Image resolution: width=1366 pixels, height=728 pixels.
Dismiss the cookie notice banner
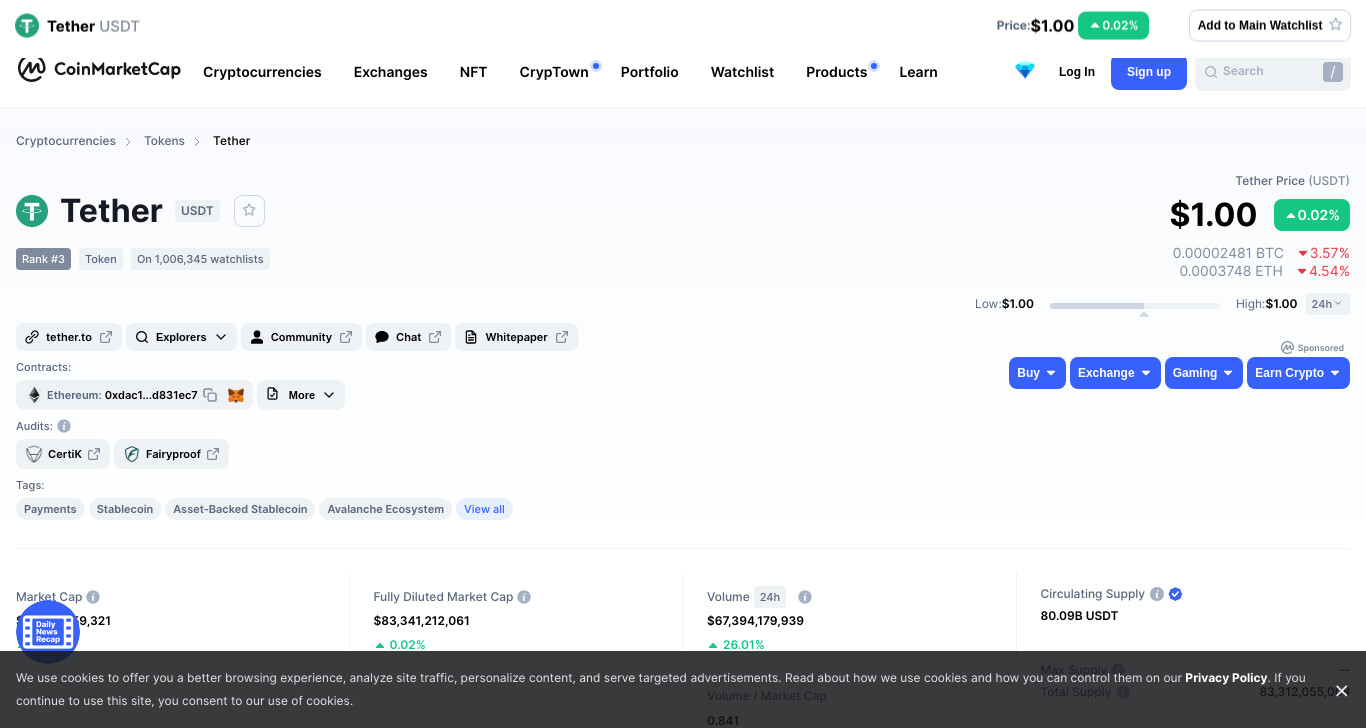tap(1342, 691)
